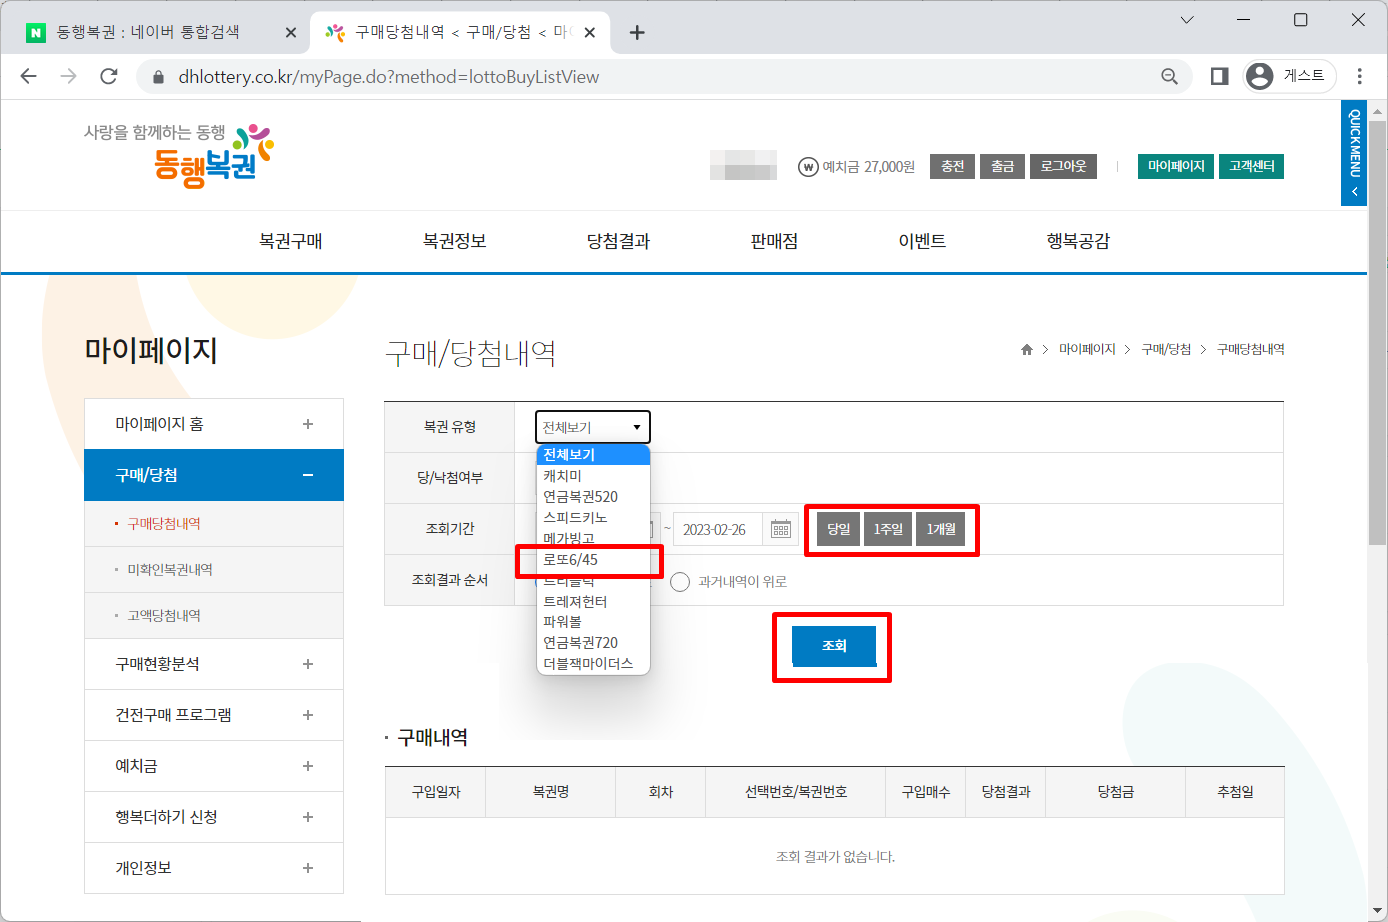The image size is (1388, 922).
Task: Open 고객센터 in top header
Action: point(1251,166)
